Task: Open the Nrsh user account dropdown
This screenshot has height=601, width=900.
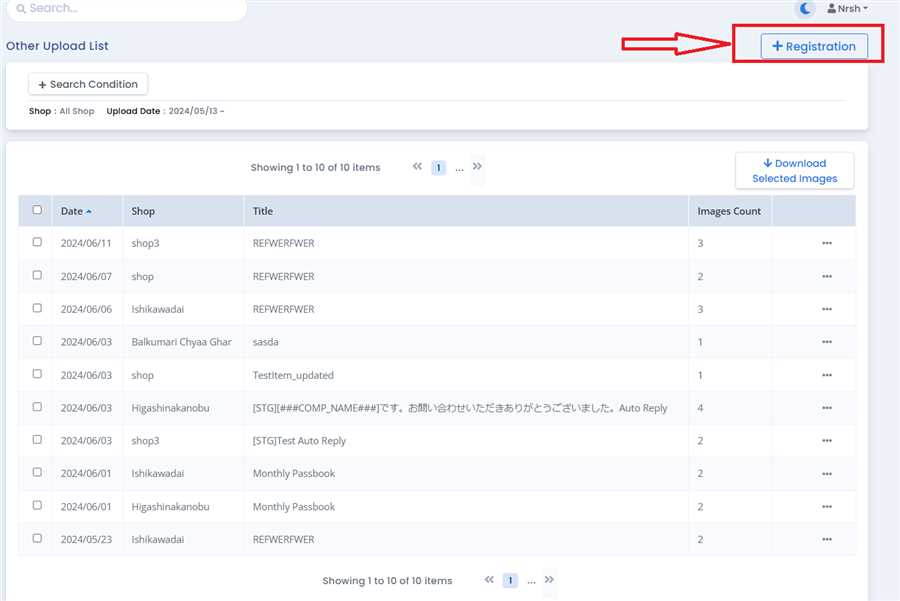Action: pyautogui.click(x=847, y=8)
